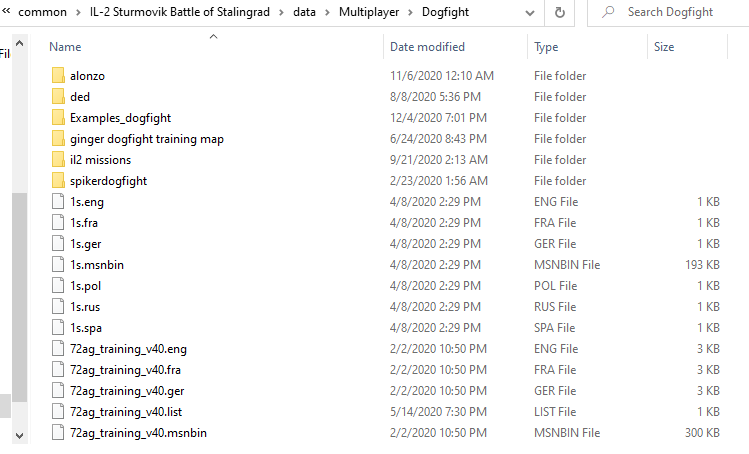The width and height of the screenshot is (749, 454).
Task: Select the 72ag_training_v40.msnbin file
Action: click(x=138, y=433)
